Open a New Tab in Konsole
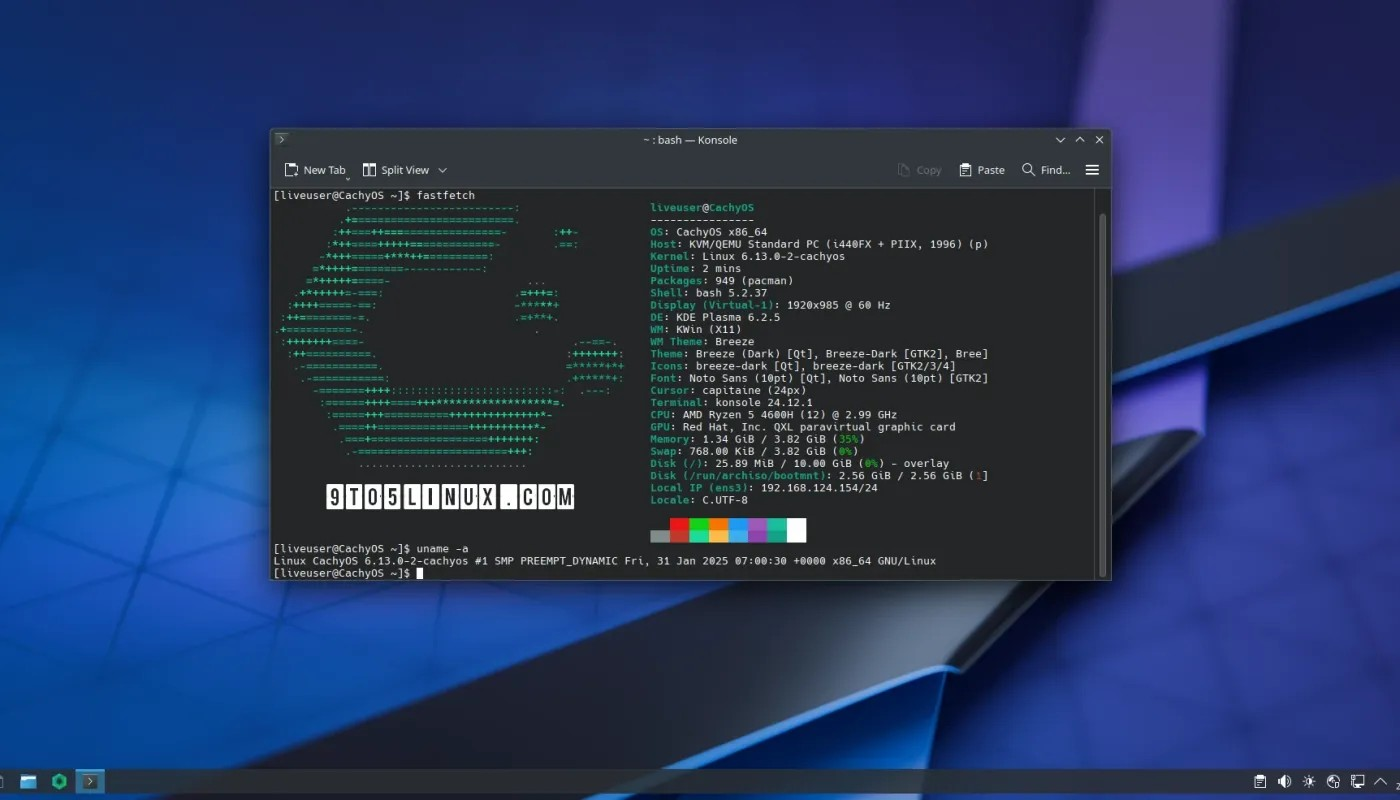 click(315, 170)
